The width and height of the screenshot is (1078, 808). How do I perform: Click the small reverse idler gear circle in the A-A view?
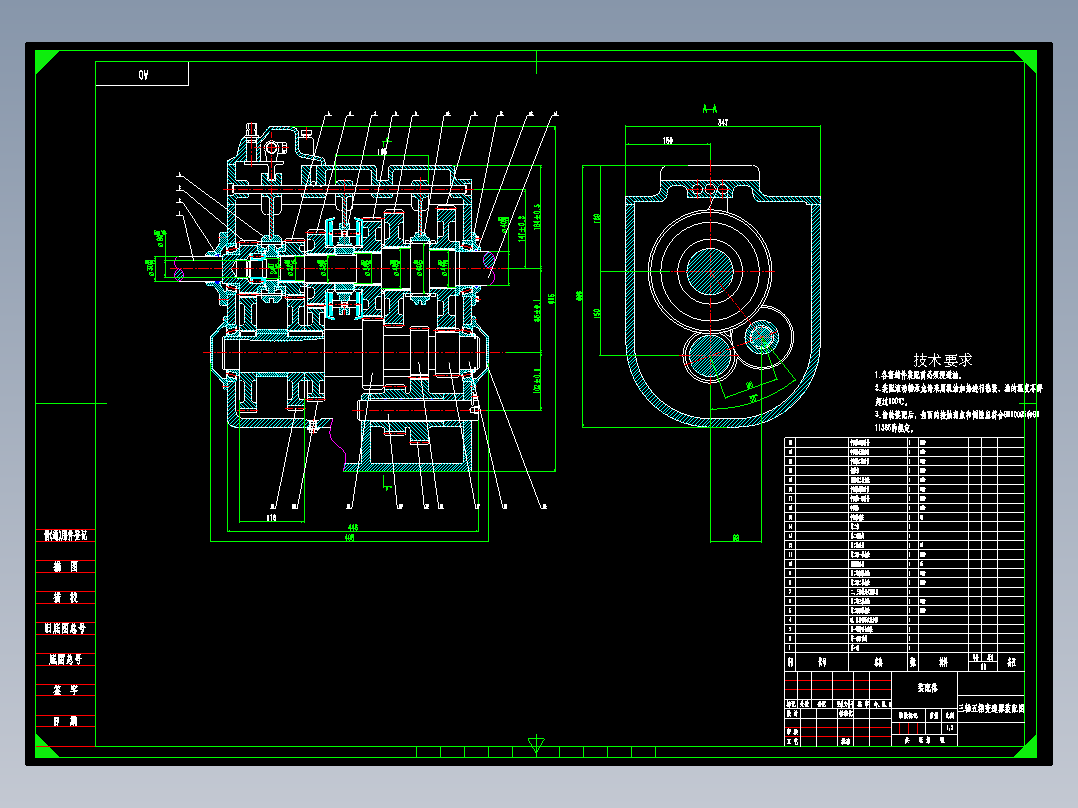(762, 338)
